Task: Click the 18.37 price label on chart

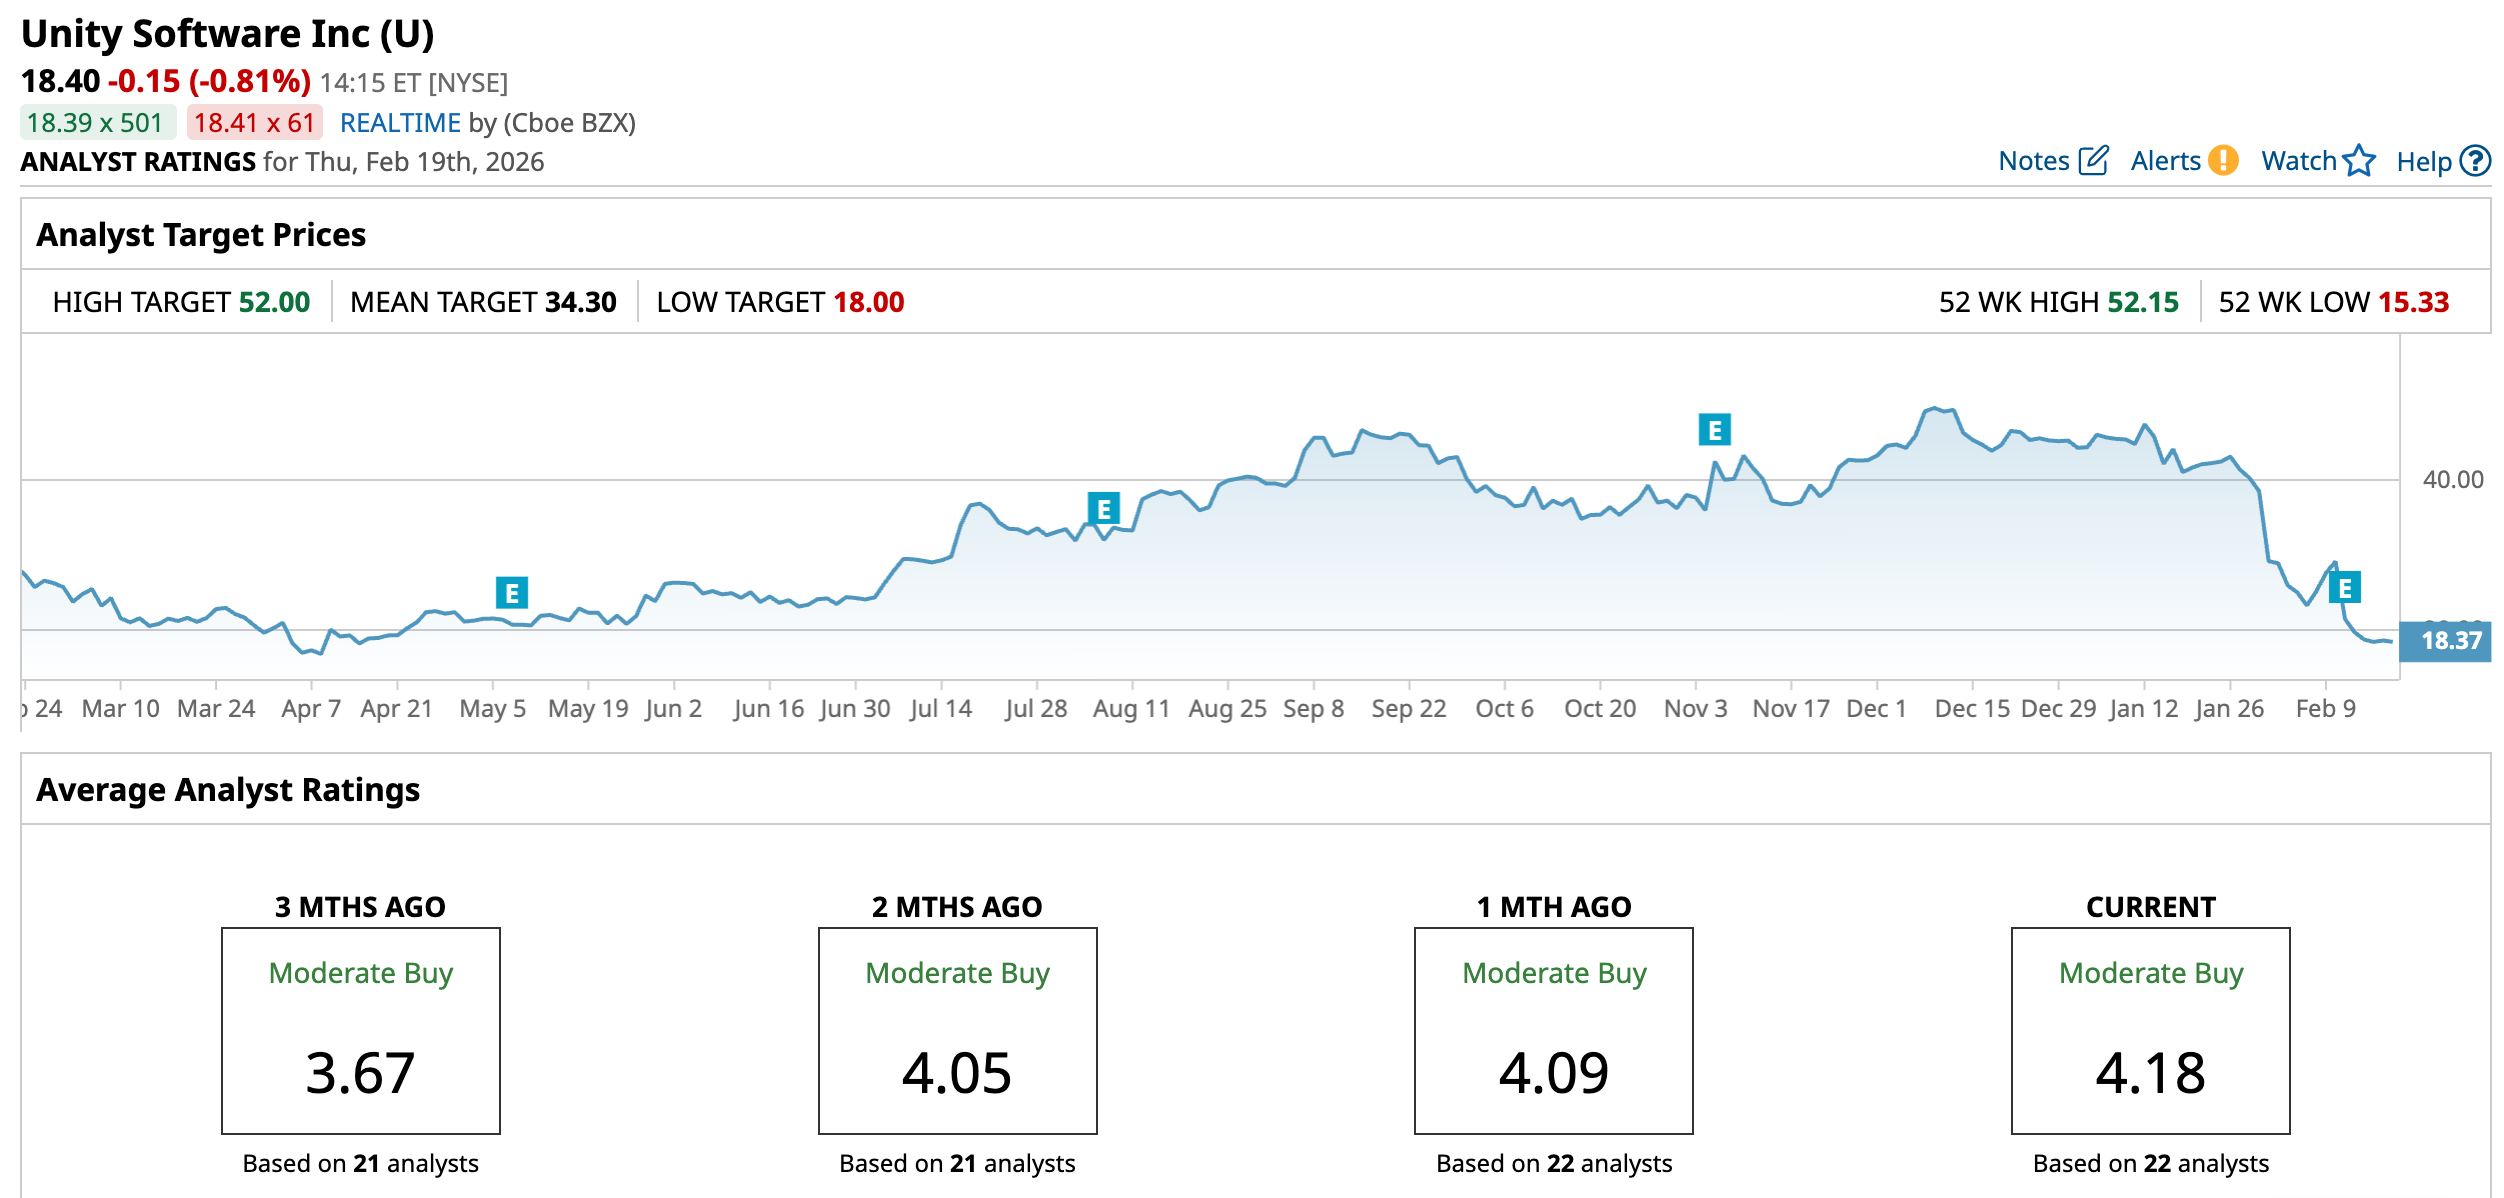Action: coord(2447,641)
